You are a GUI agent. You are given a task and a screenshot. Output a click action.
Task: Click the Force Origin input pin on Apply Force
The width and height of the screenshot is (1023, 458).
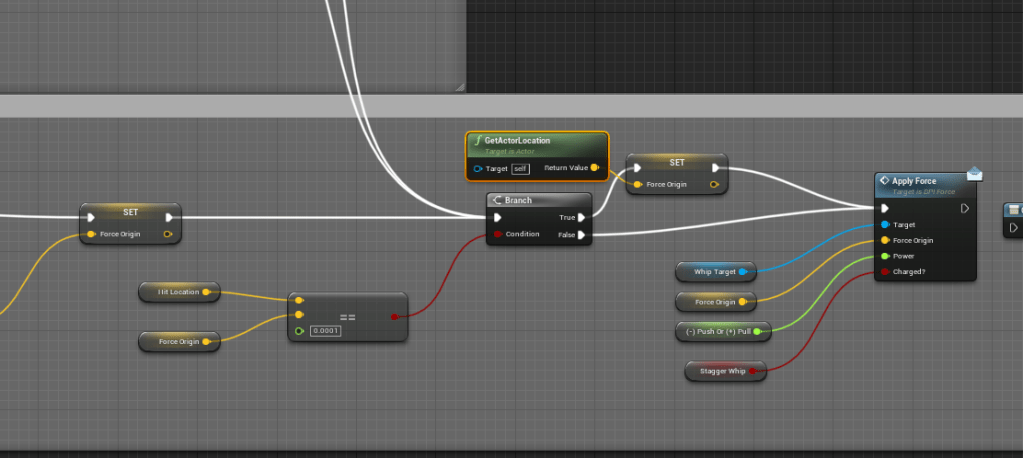pos(885,240)
